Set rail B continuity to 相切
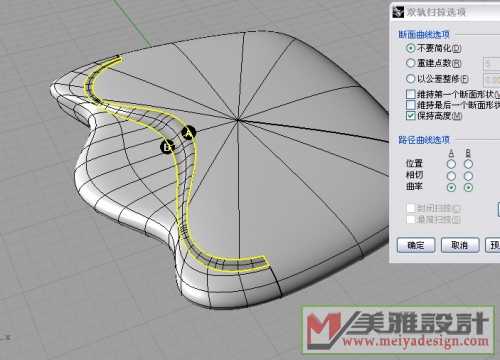 [x=468, y=176]
